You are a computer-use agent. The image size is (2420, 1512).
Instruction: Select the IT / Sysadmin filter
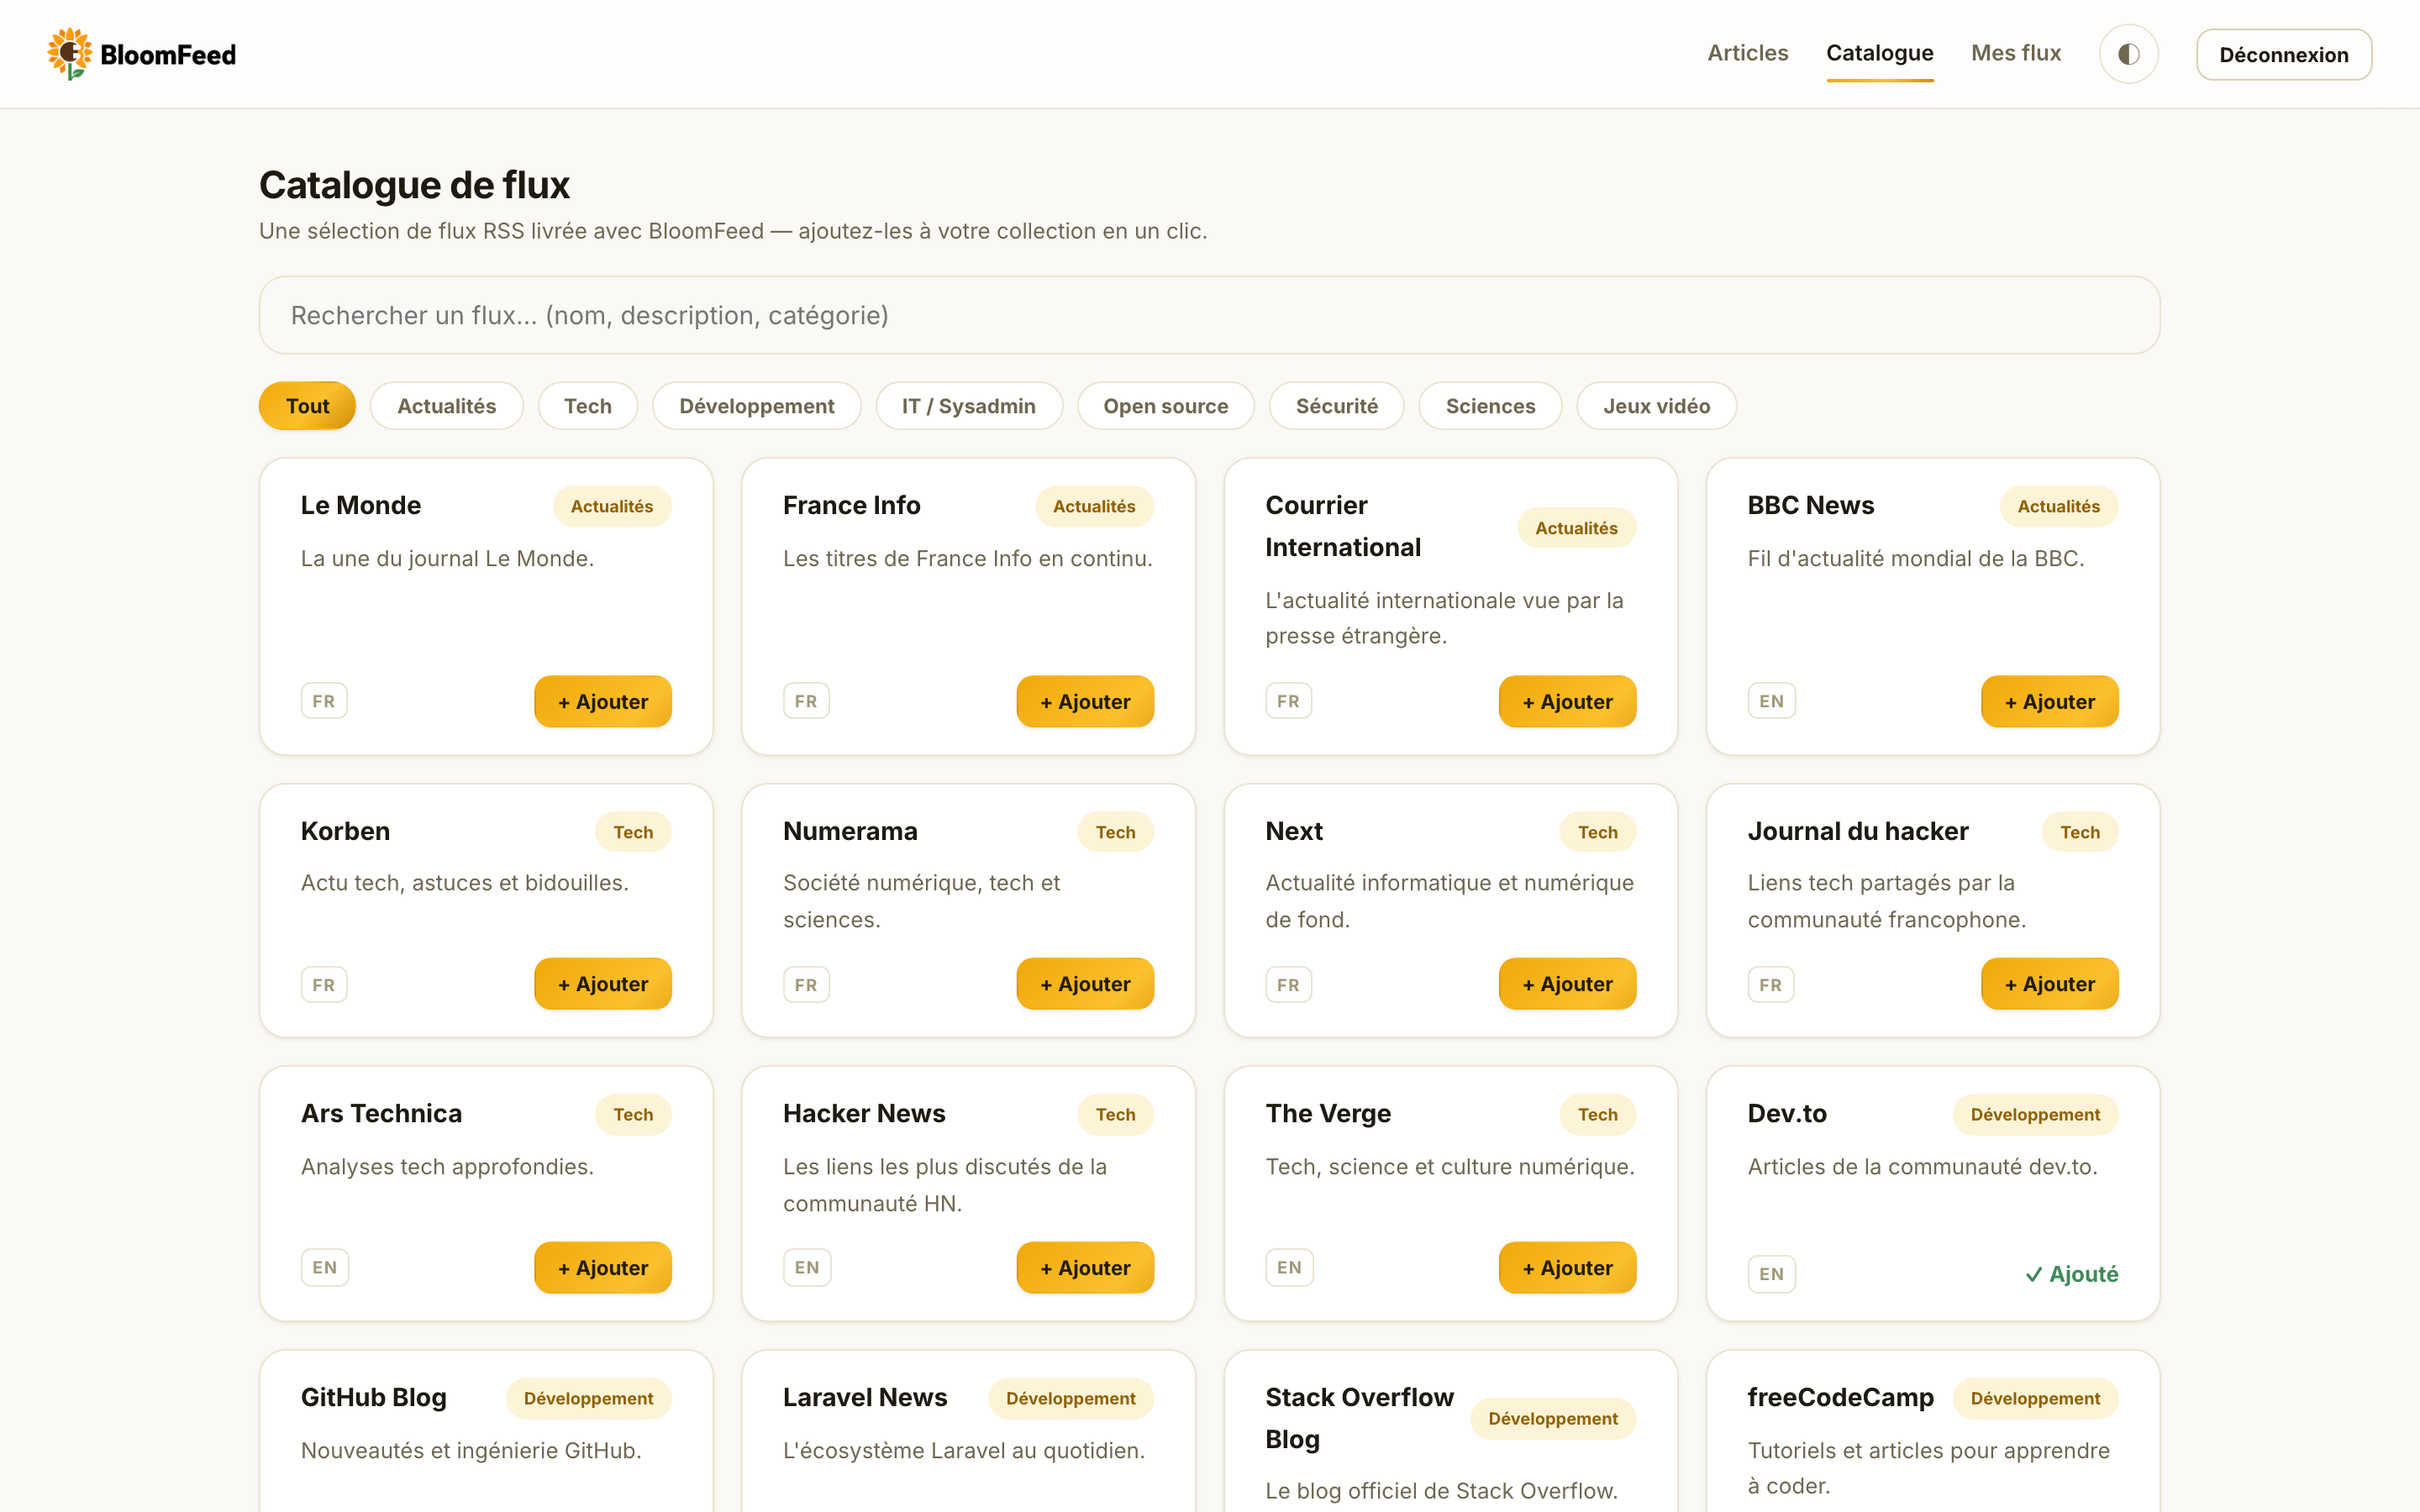click(968, 406)
